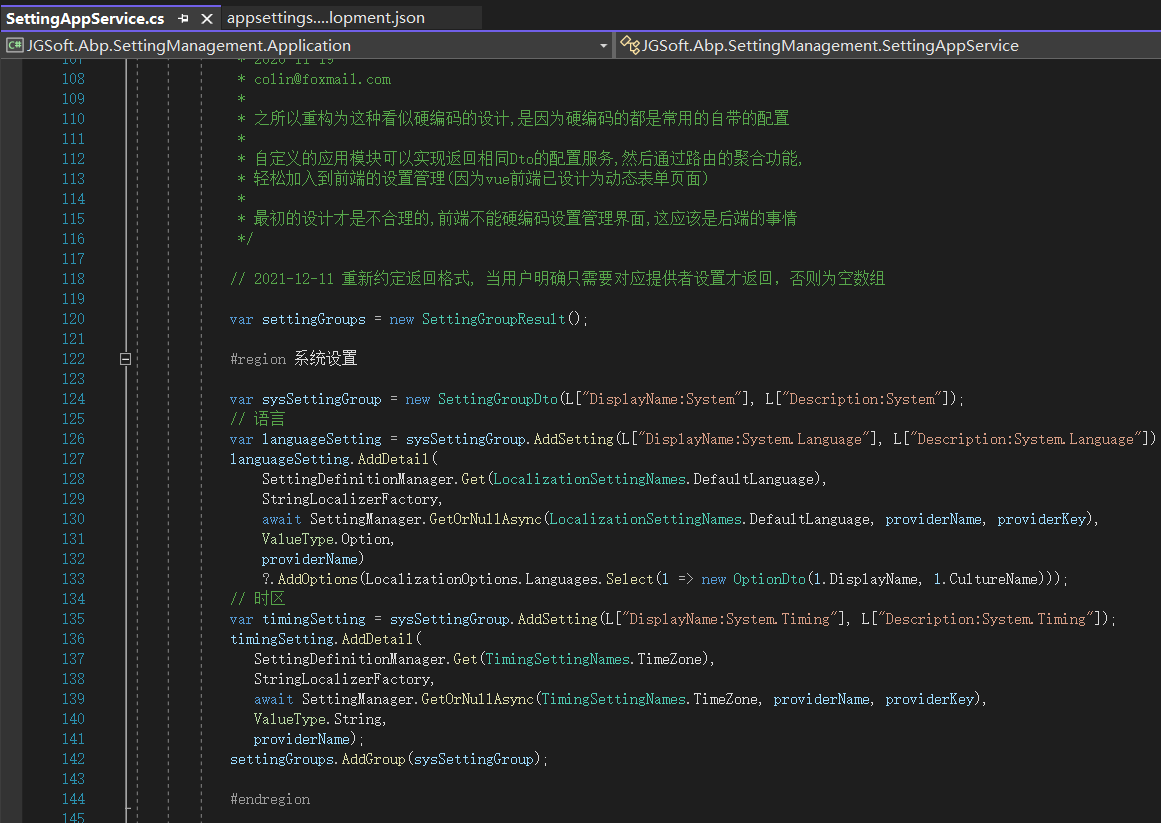
Task: Click the C# project icon in navigation bar
Action: pos(14,46)
